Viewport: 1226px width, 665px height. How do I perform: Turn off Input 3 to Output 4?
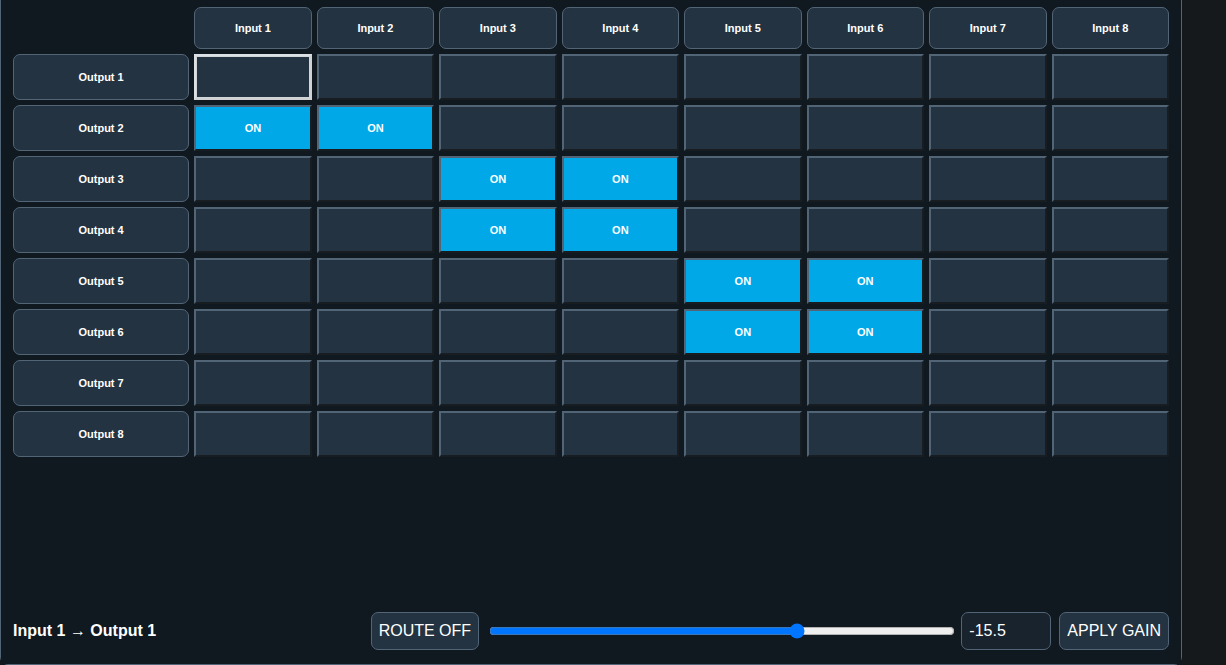[x=498, y=230]
